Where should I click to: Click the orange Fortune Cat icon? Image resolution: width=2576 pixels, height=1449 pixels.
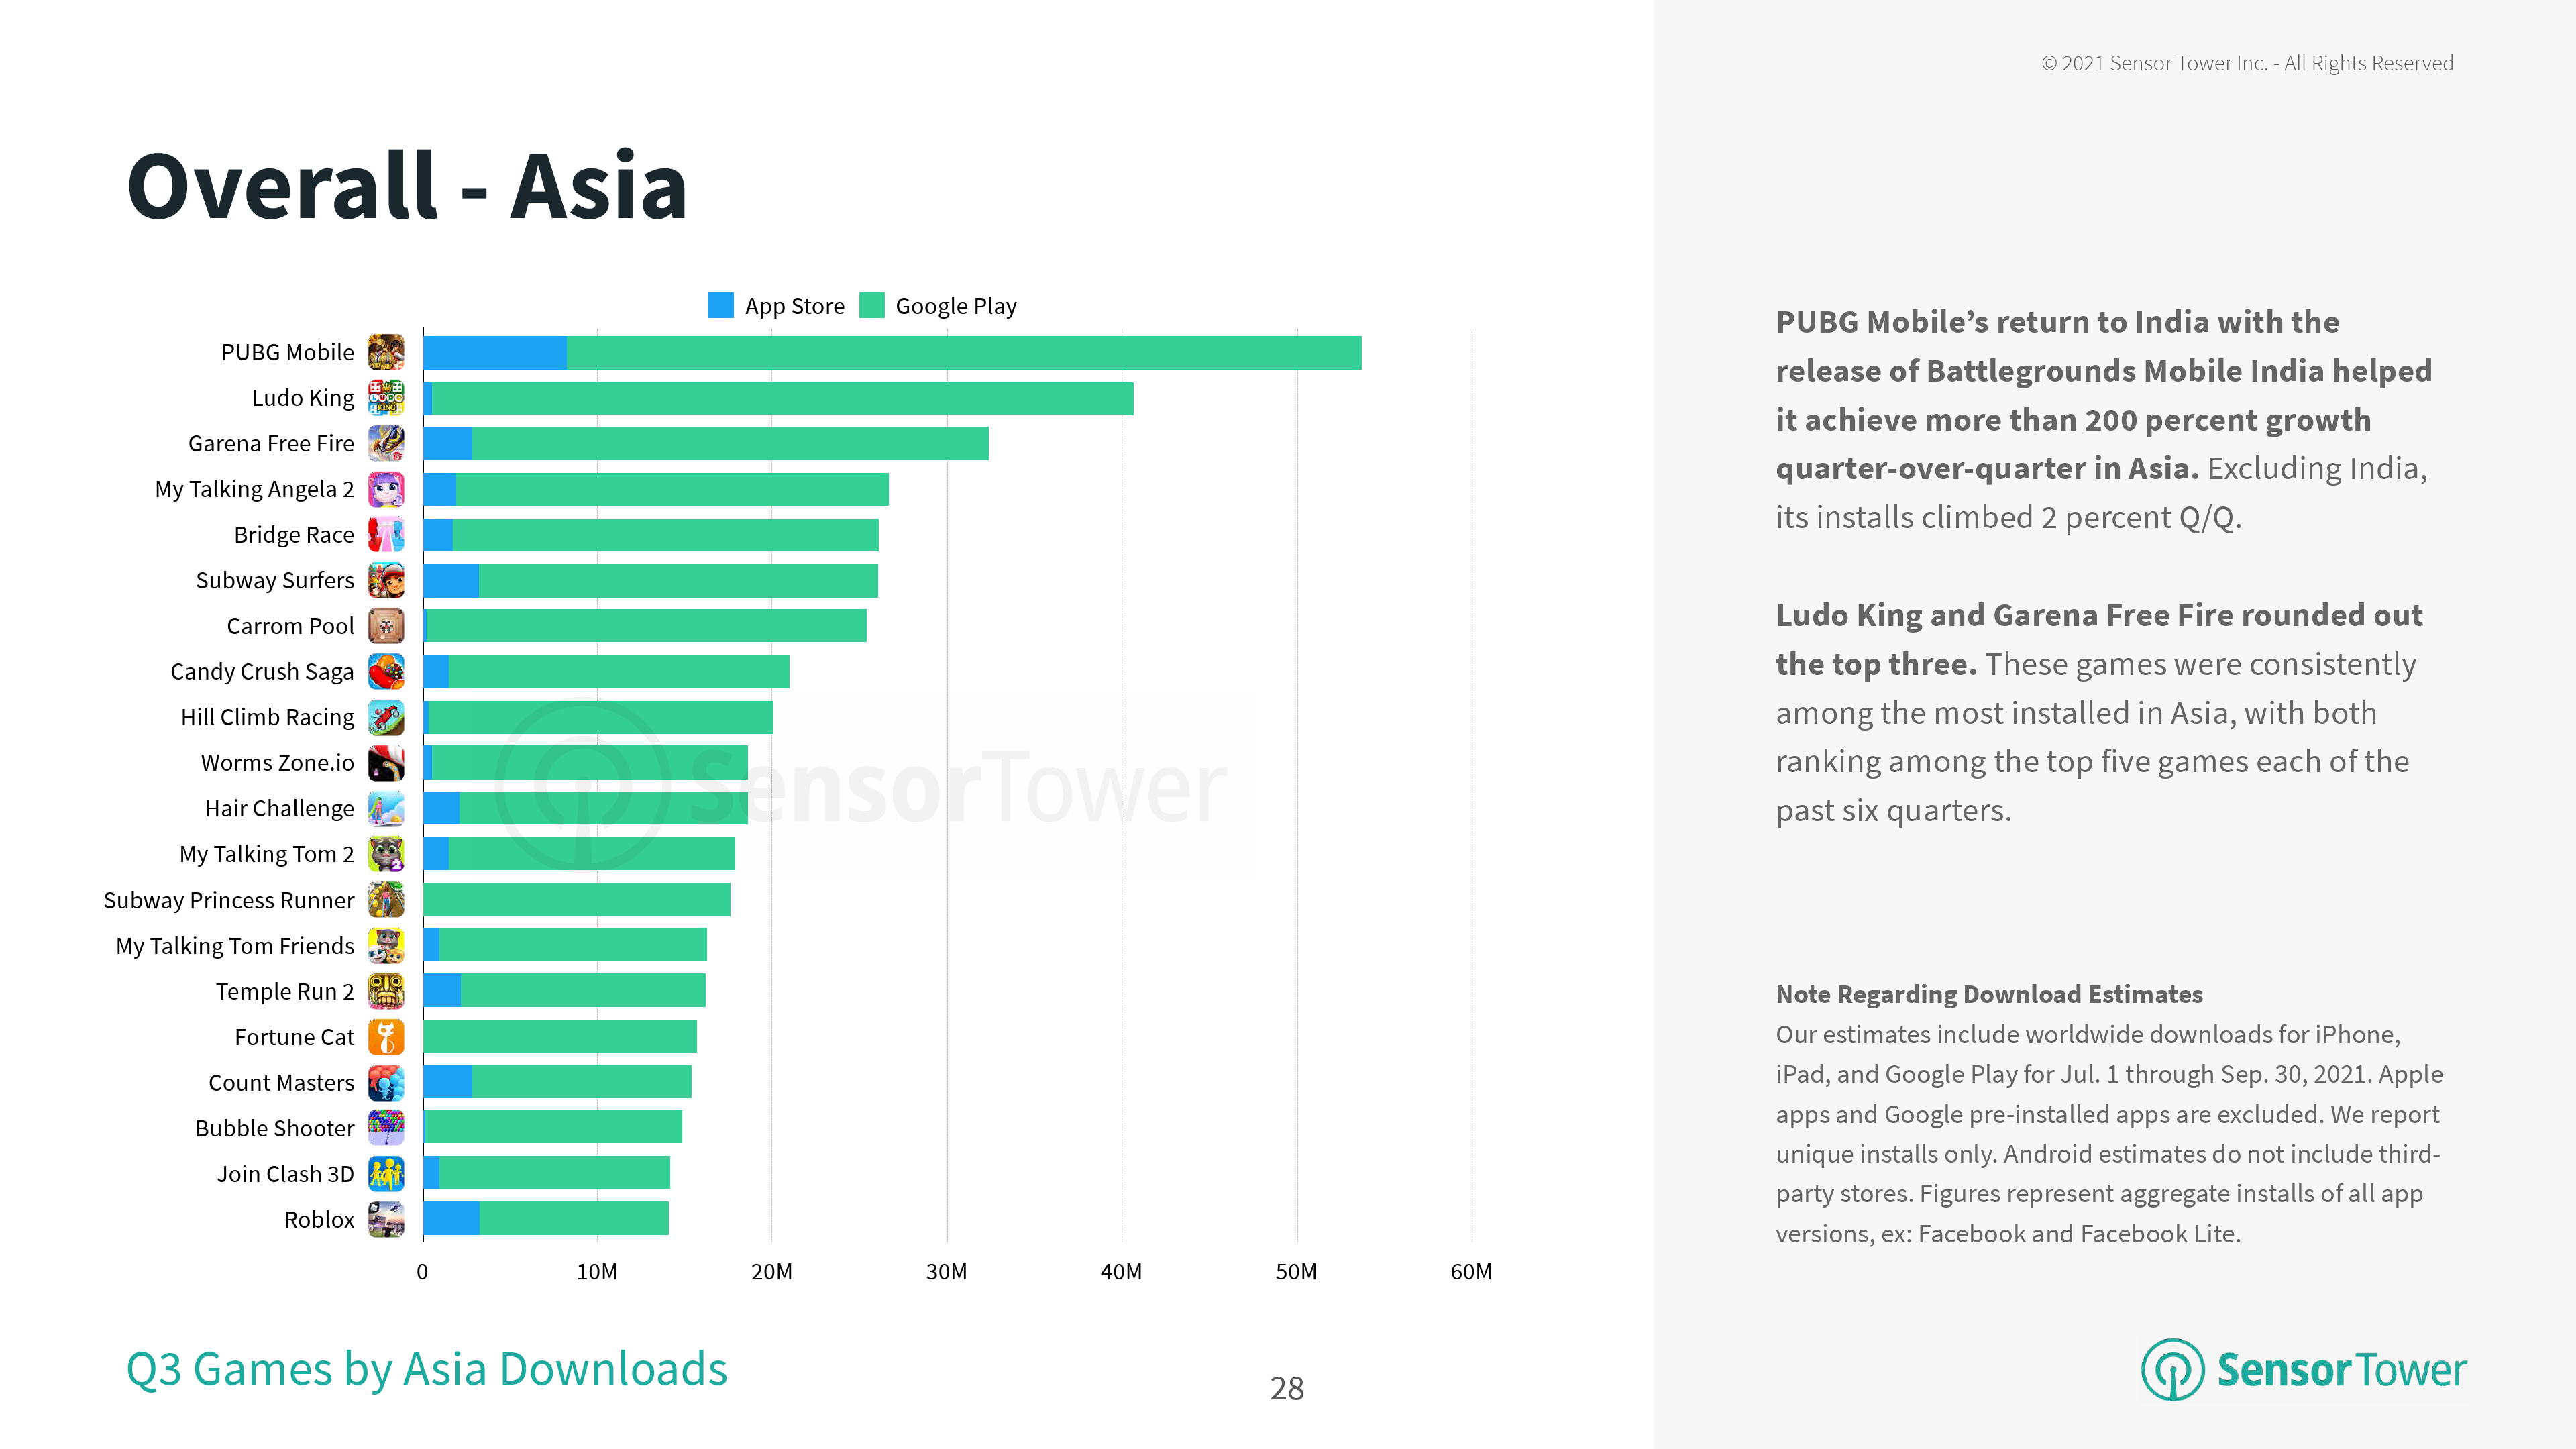(x=386, y=1037)
